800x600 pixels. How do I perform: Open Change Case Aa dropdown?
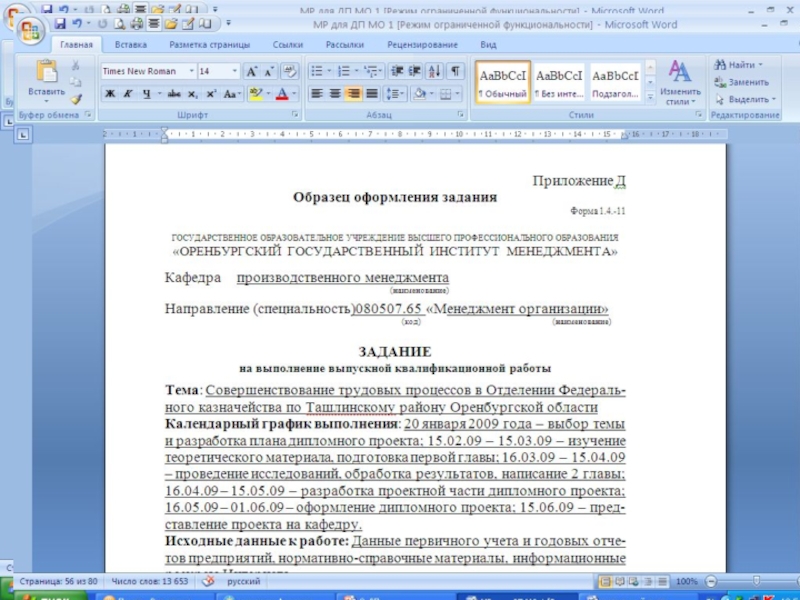(232, 94)
